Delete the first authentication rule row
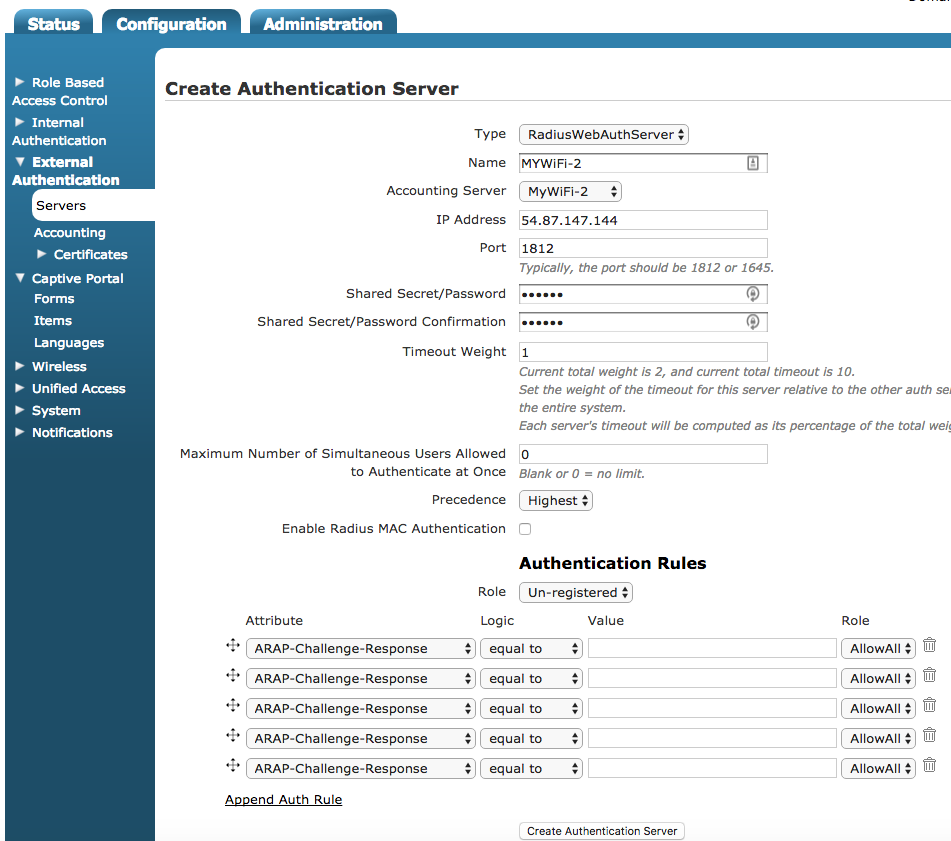This screenshot has height=841, width=951. (x=929, y=645)
